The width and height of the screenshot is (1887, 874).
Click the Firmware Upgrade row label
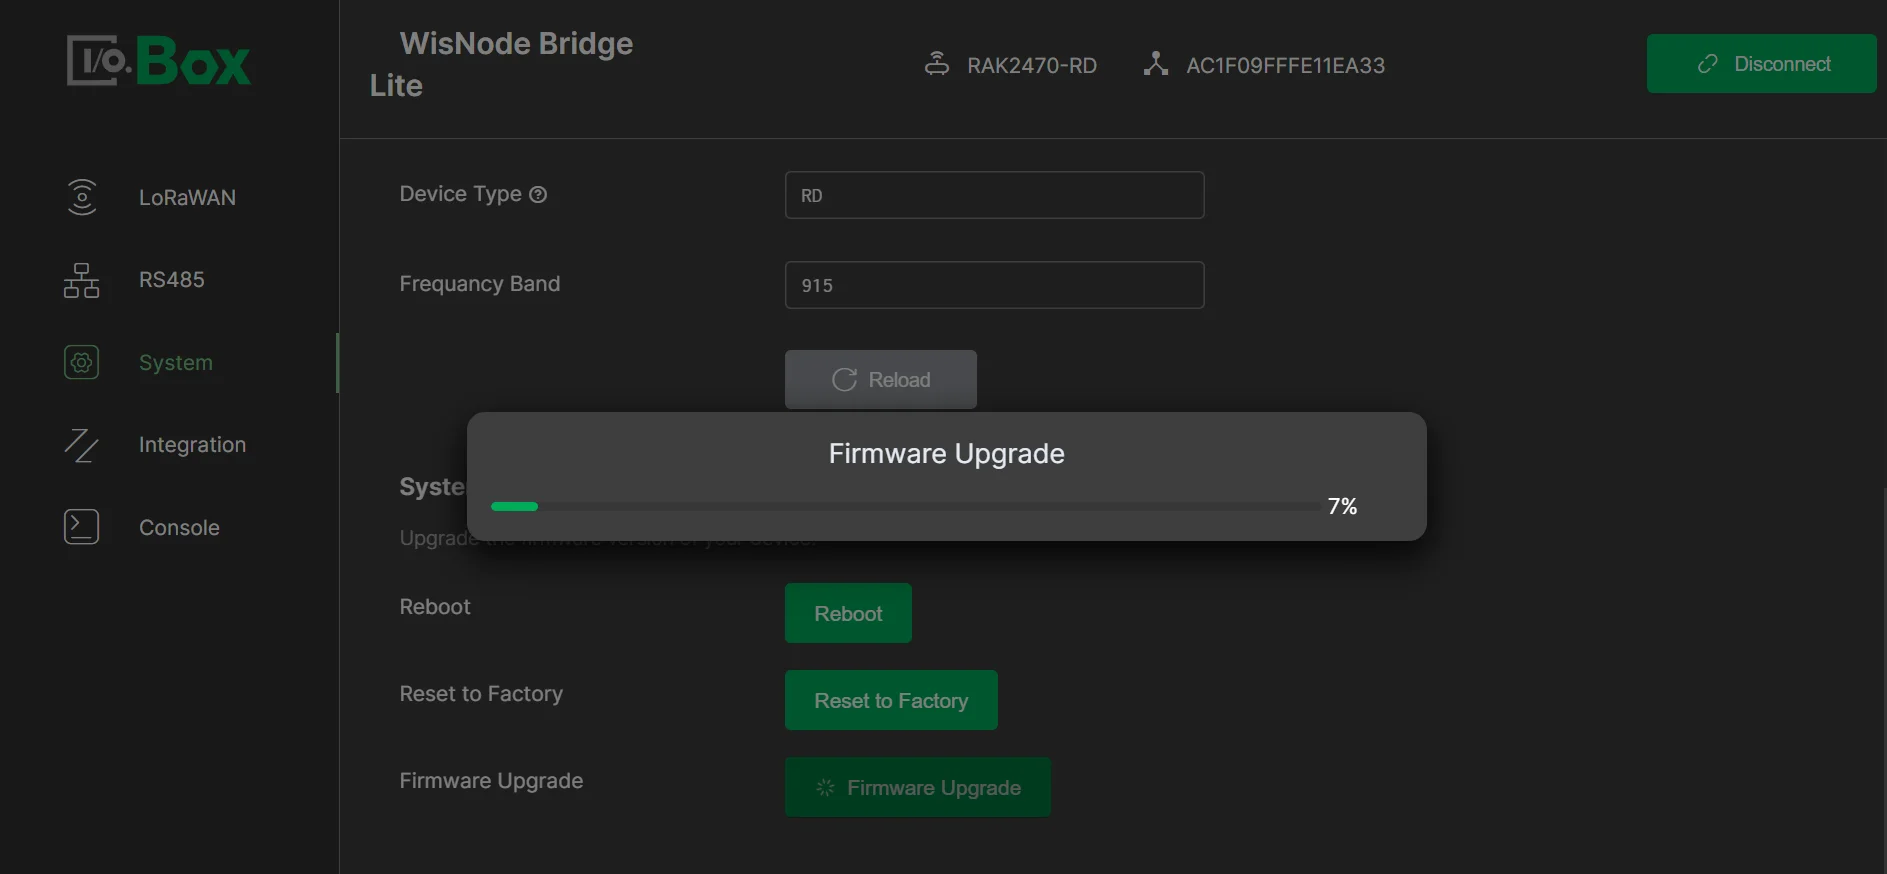click(491, 781)
